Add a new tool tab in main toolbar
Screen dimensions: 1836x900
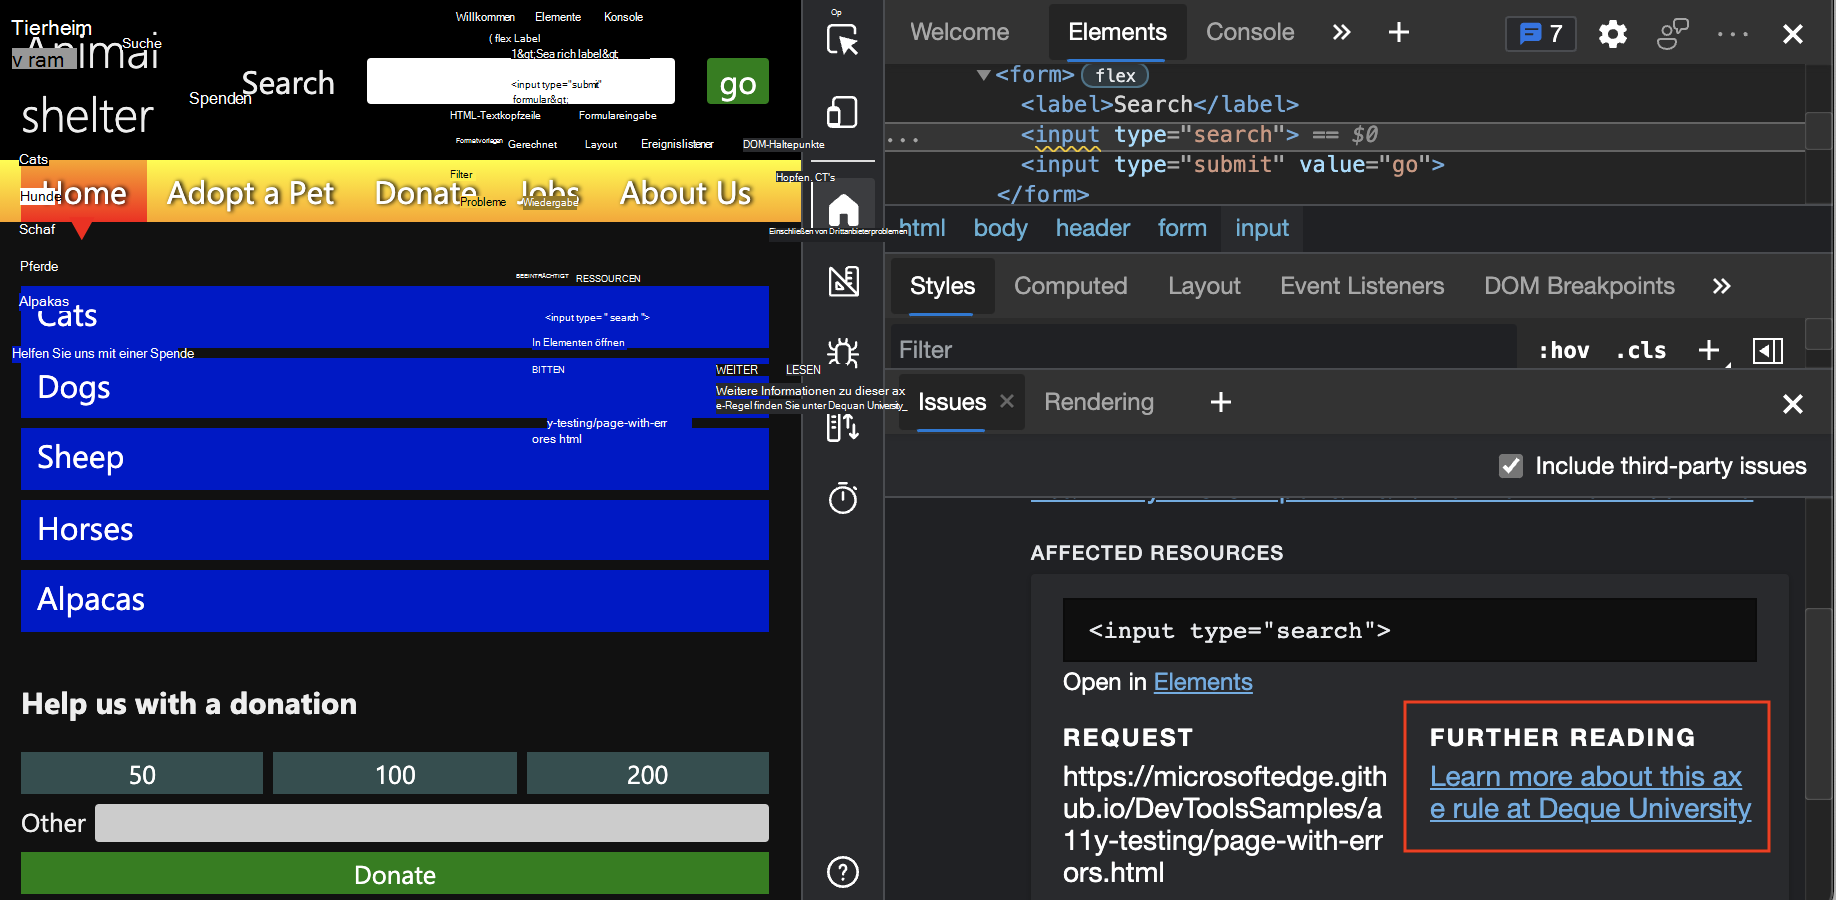point(1399,33)
